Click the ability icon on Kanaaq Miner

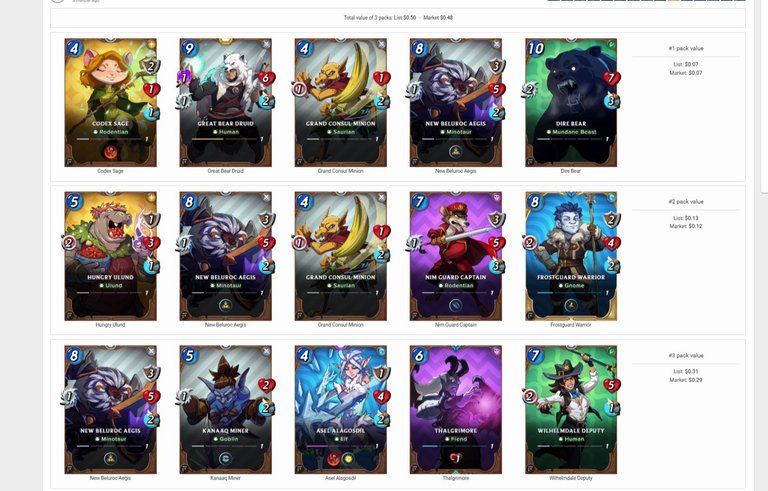click(x=226, y=459)
